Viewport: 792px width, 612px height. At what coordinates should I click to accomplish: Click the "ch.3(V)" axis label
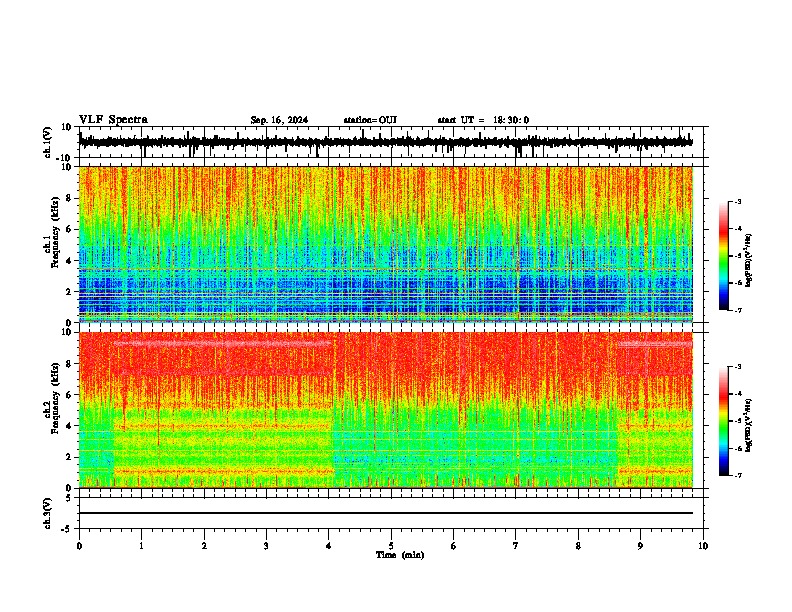point(48,513)
